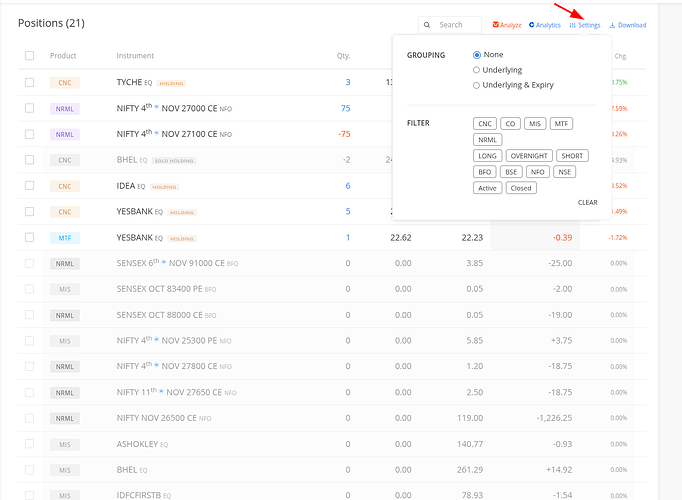Filter by Closed positions
The width and height of the screenshot is (682, 500).
[521, 188]
